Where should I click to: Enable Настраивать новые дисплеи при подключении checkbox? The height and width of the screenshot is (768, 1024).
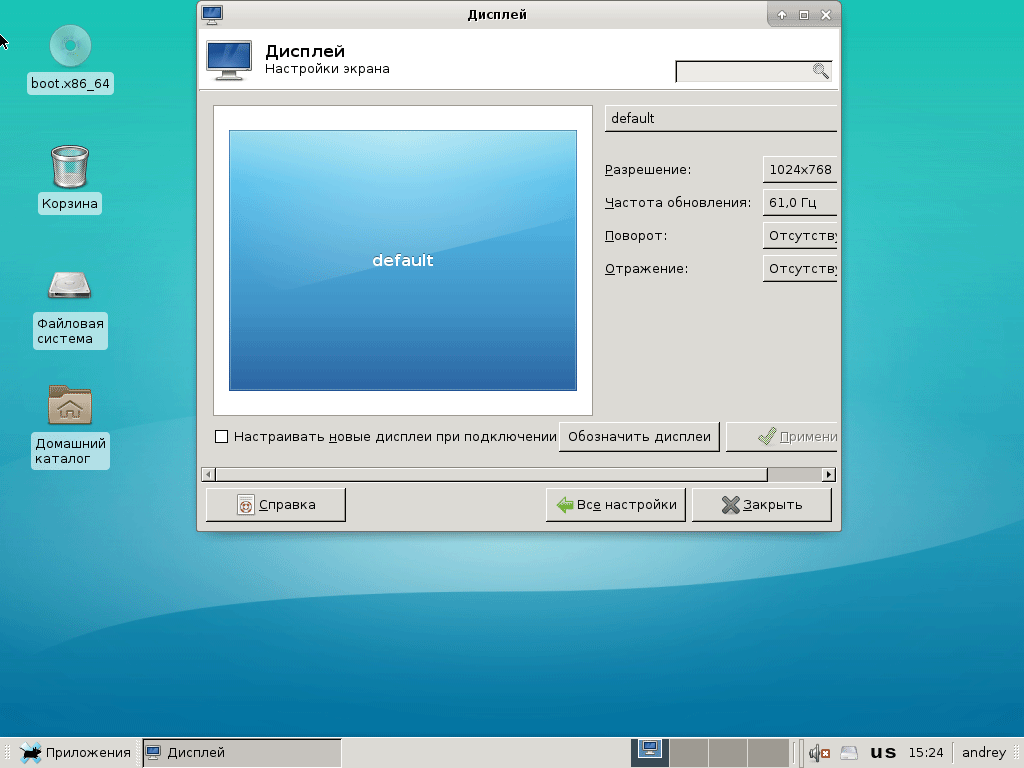pos(222,437)
